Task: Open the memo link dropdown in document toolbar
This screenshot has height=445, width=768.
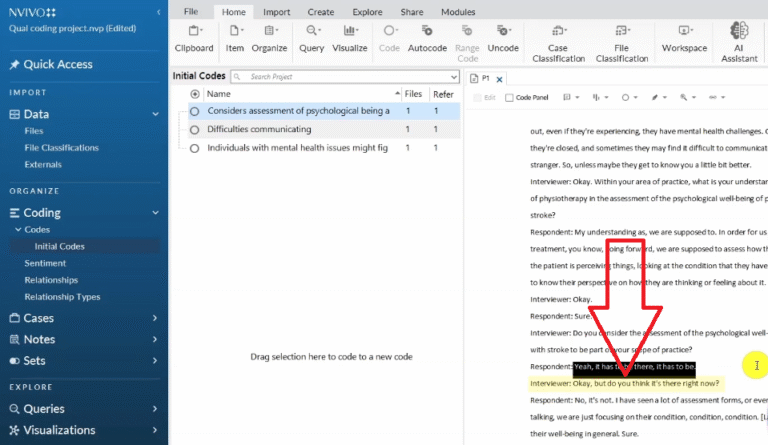Action: 571,97
